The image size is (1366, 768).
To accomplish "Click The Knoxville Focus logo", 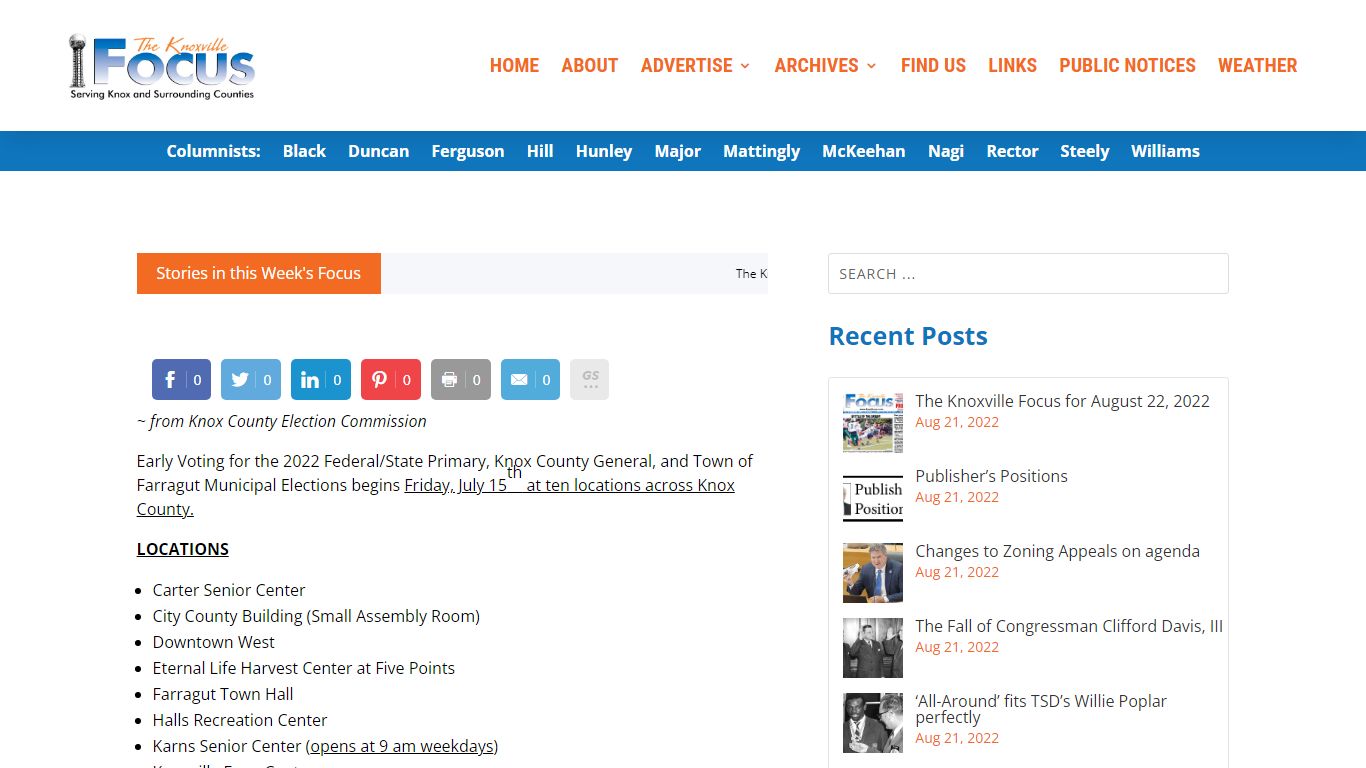I will coord(162,66).
